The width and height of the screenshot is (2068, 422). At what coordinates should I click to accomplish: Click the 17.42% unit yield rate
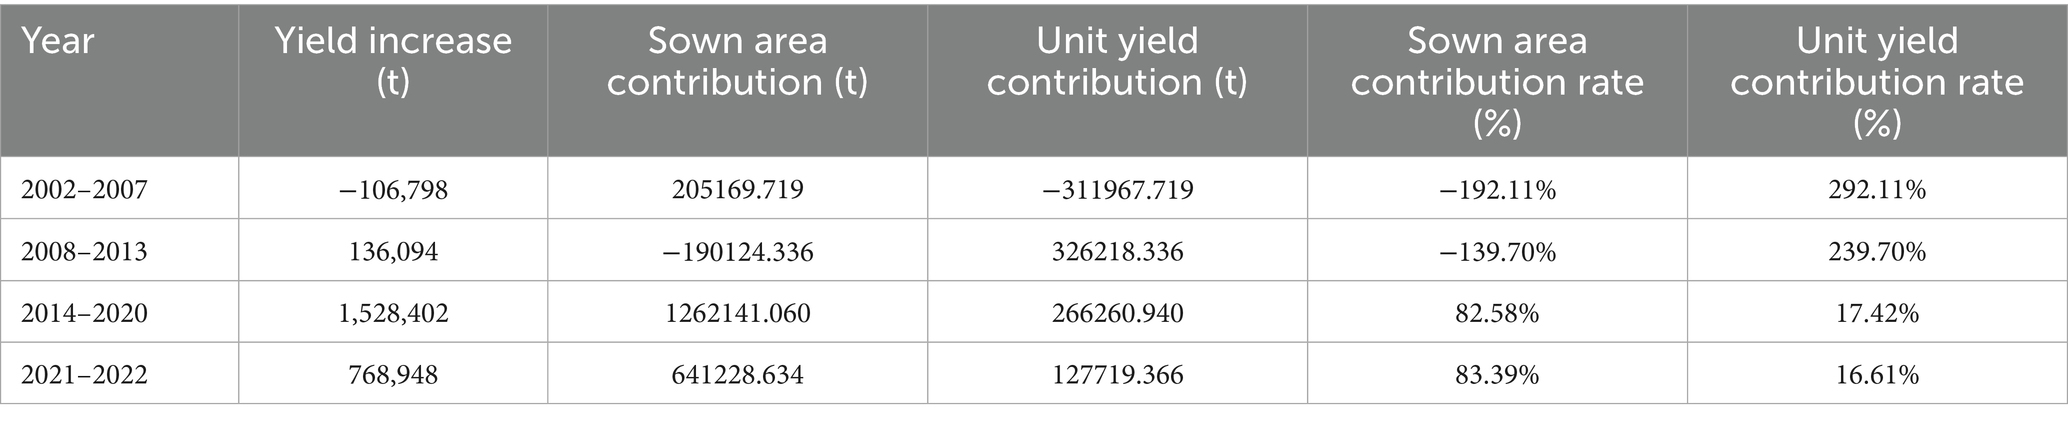[1877, 313]
